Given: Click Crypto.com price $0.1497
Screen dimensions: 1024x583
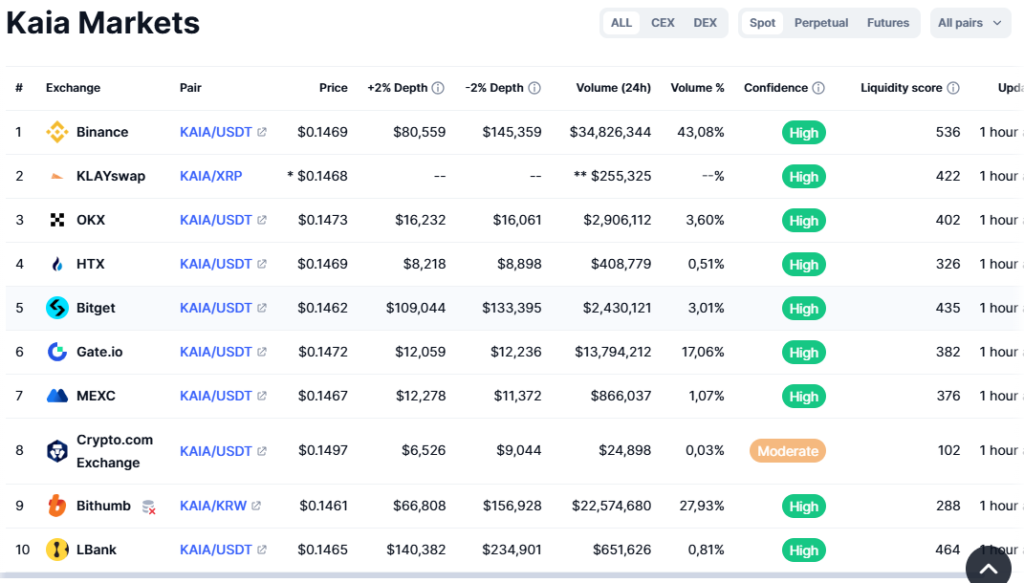Looking at the screenshot, I should (x=323, y=450).
